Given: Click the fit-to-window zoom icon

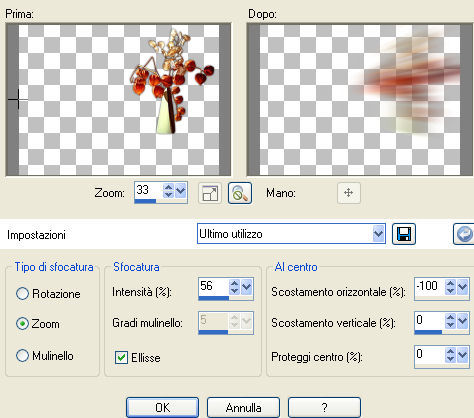Looking at the screenshot, I should tap(210, 193).
